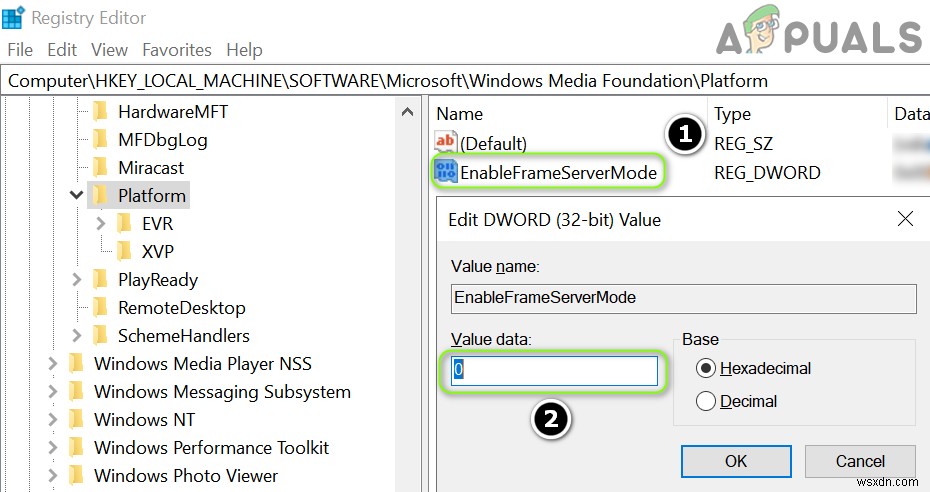Select the EVR tree label
This screenshot has width=930, height=492.
coord(157,223)
